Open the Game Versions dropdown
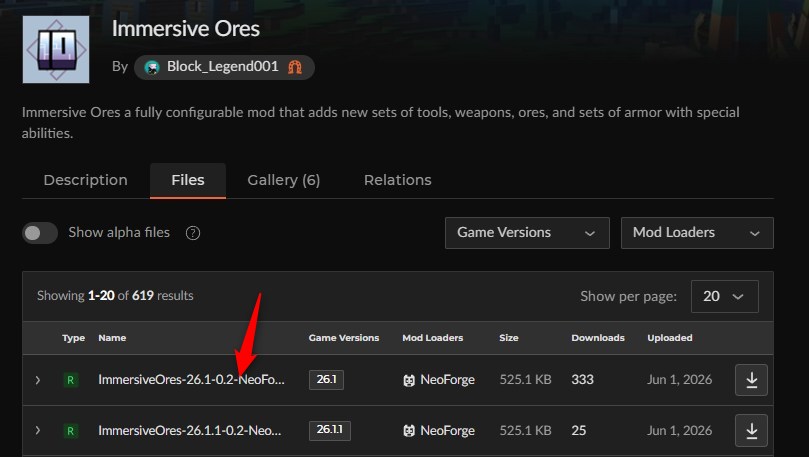 pyautogui.click(x=527, y=233)
